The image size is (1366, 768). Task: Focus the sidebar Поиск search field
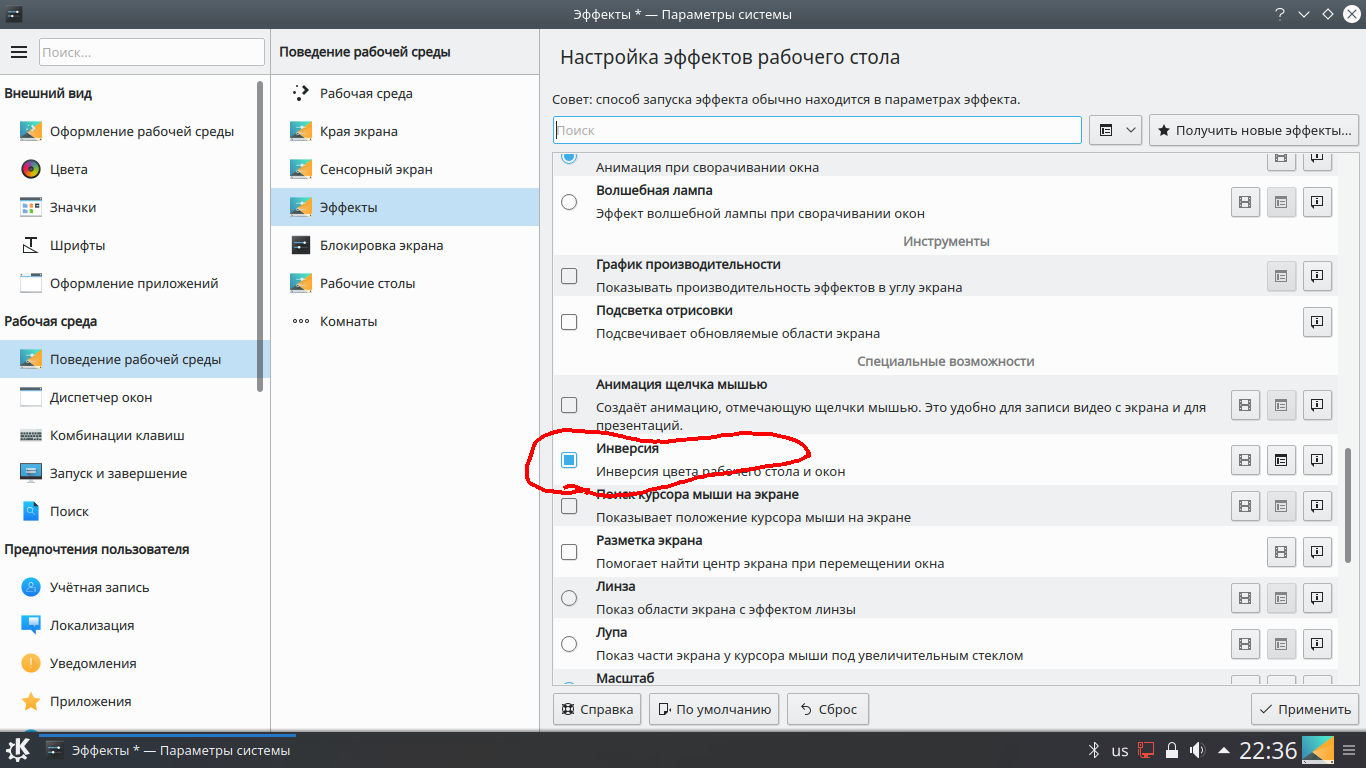(x=152, y=52)
